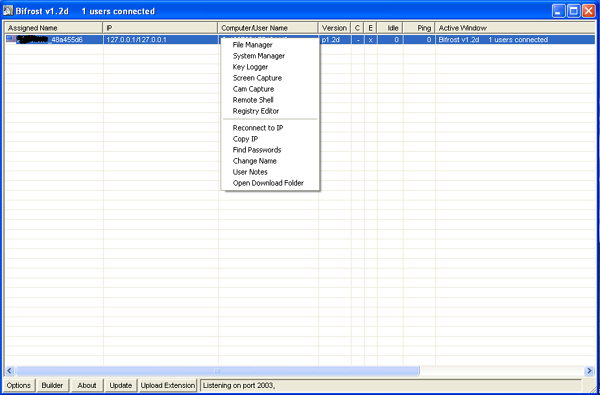
Task: Click Active Window column header
Action: (515, 28)
